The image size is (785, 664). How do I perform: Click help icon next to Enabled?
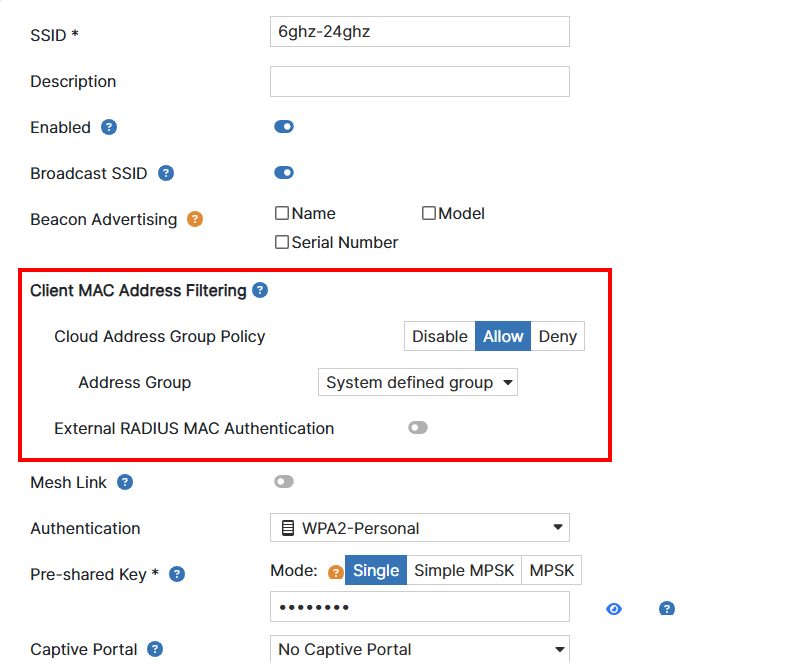pos(110,127)
